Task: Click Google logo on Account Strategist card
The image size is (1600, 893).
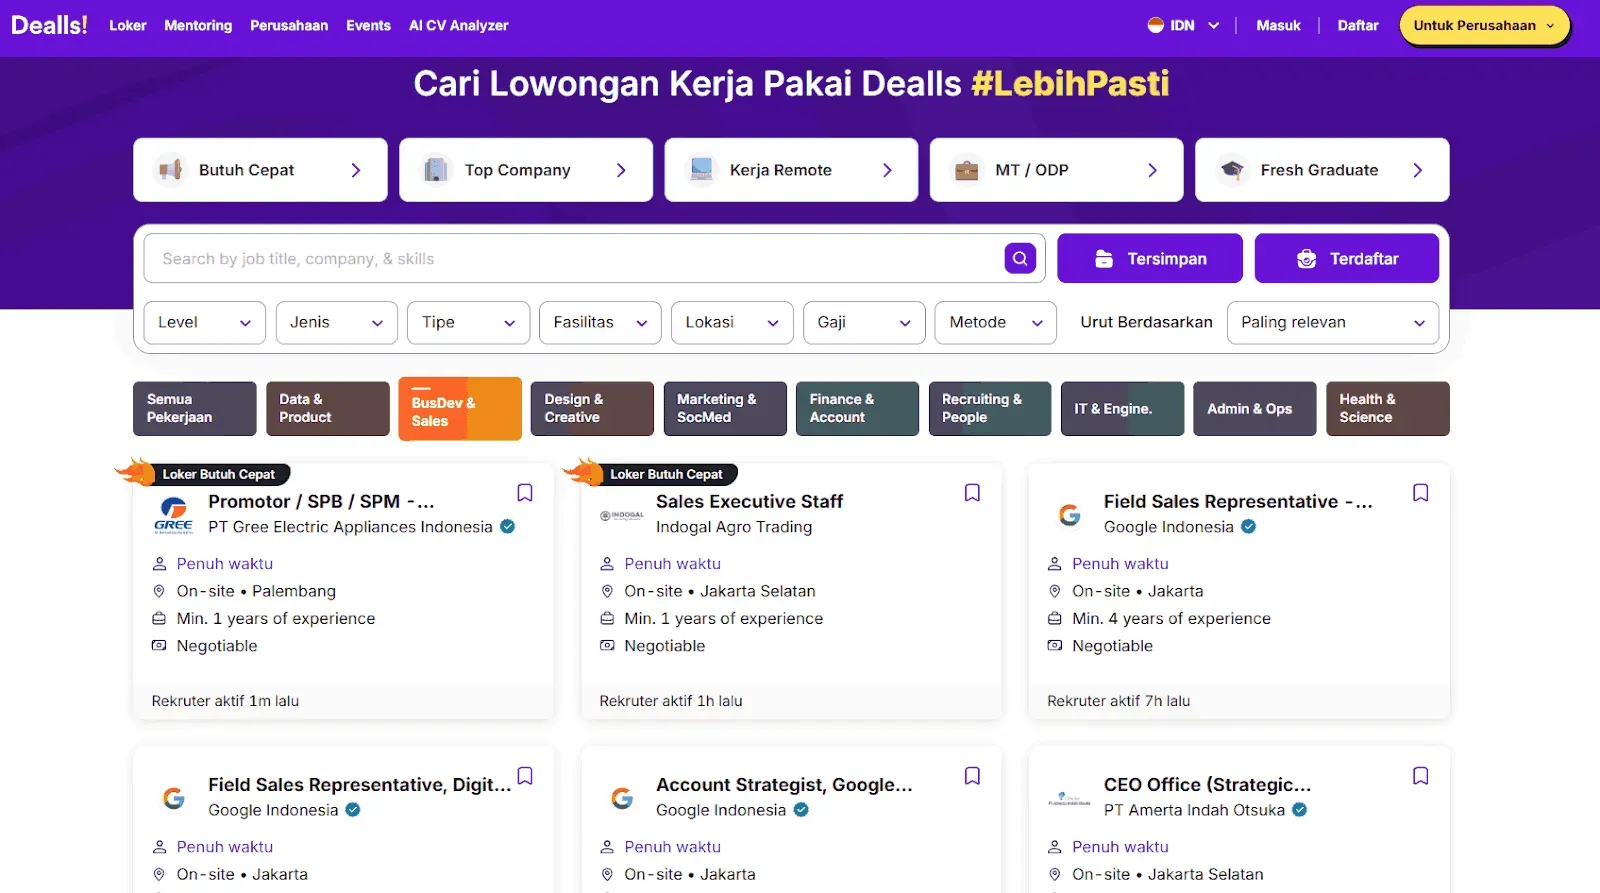Action: point(622,798)
